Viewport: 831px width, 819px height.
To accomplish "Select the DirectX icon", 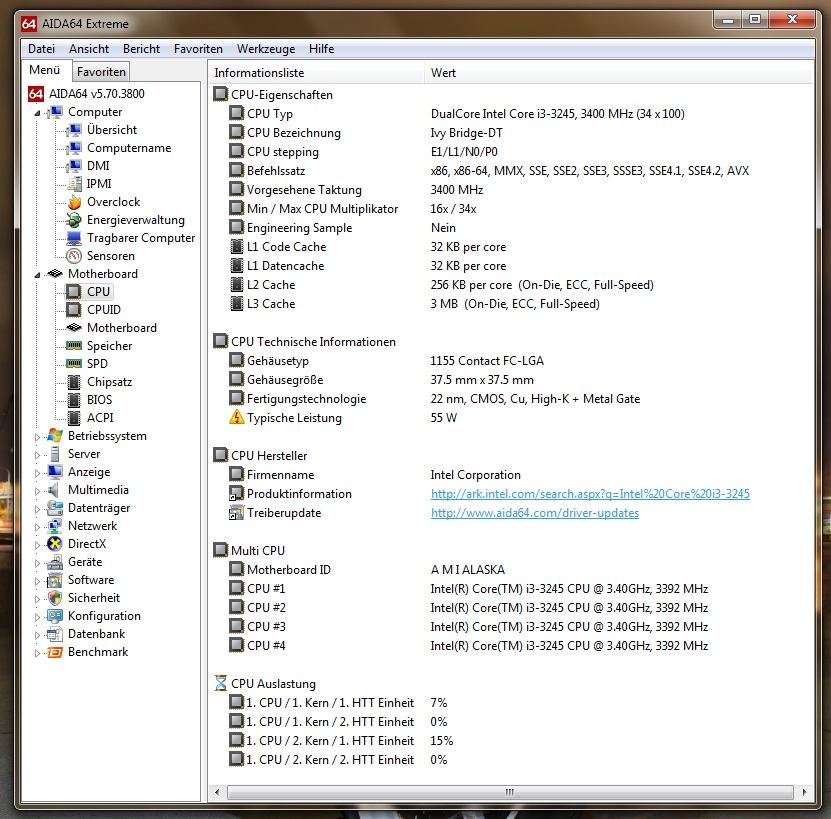I will [55, 544].
